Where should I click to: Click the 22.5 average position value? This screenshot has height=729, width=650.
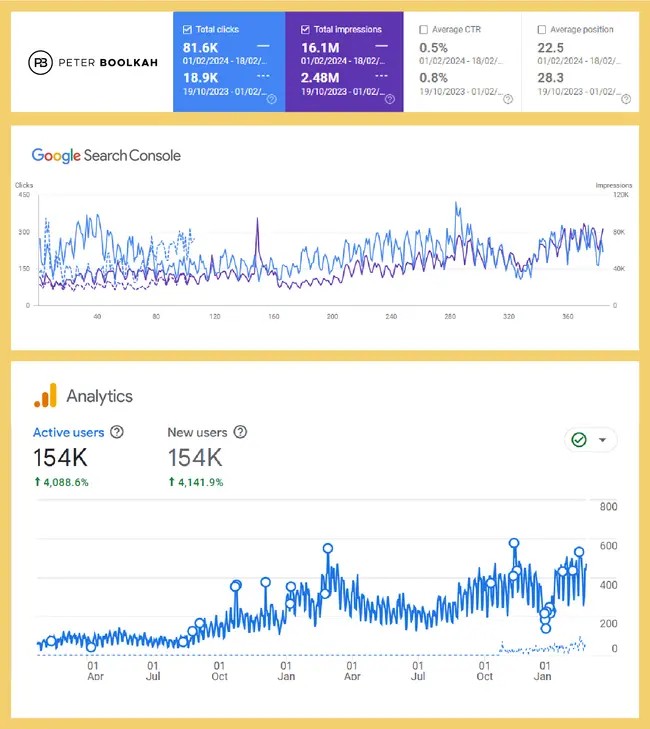pos(551,48)
